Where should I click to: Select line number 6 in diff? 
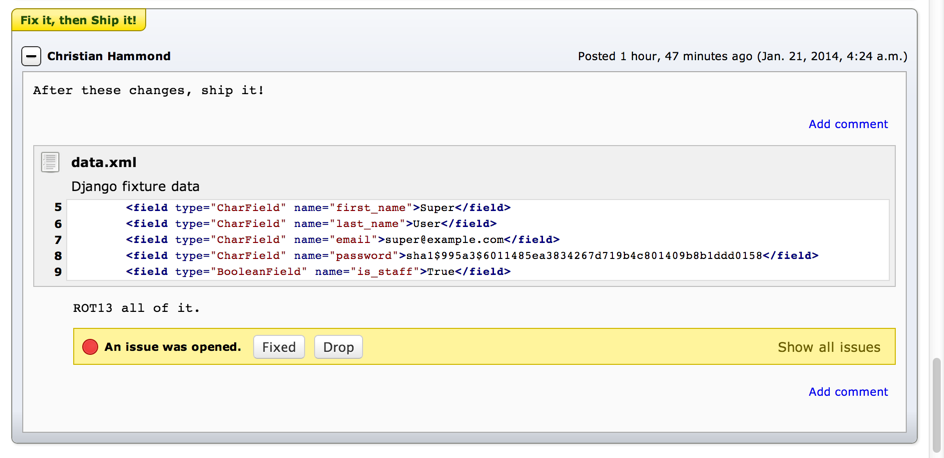pyautogui.click(x=58, y=224)
